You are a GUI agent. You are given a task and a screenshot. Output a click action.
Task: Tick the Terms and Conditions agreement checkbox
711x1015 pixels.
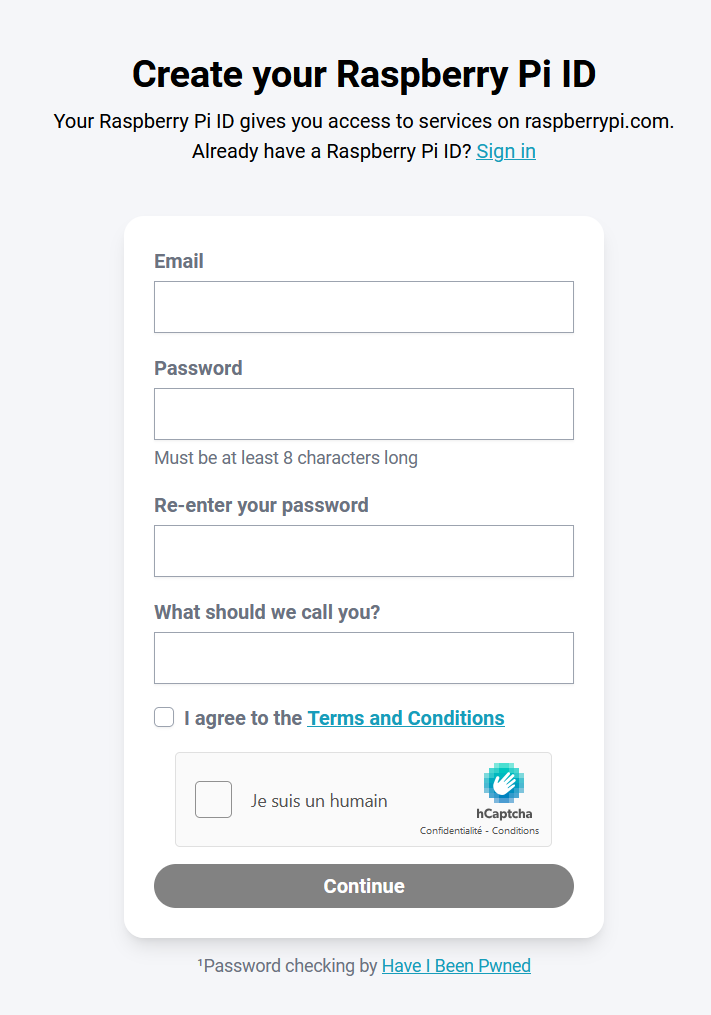[164, 717]
